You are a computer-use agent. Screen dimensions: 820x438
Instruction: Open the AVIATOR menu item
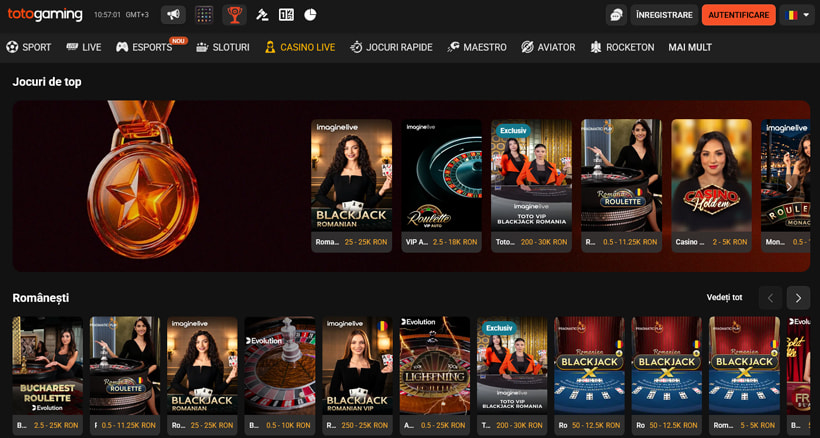point(548,47)
